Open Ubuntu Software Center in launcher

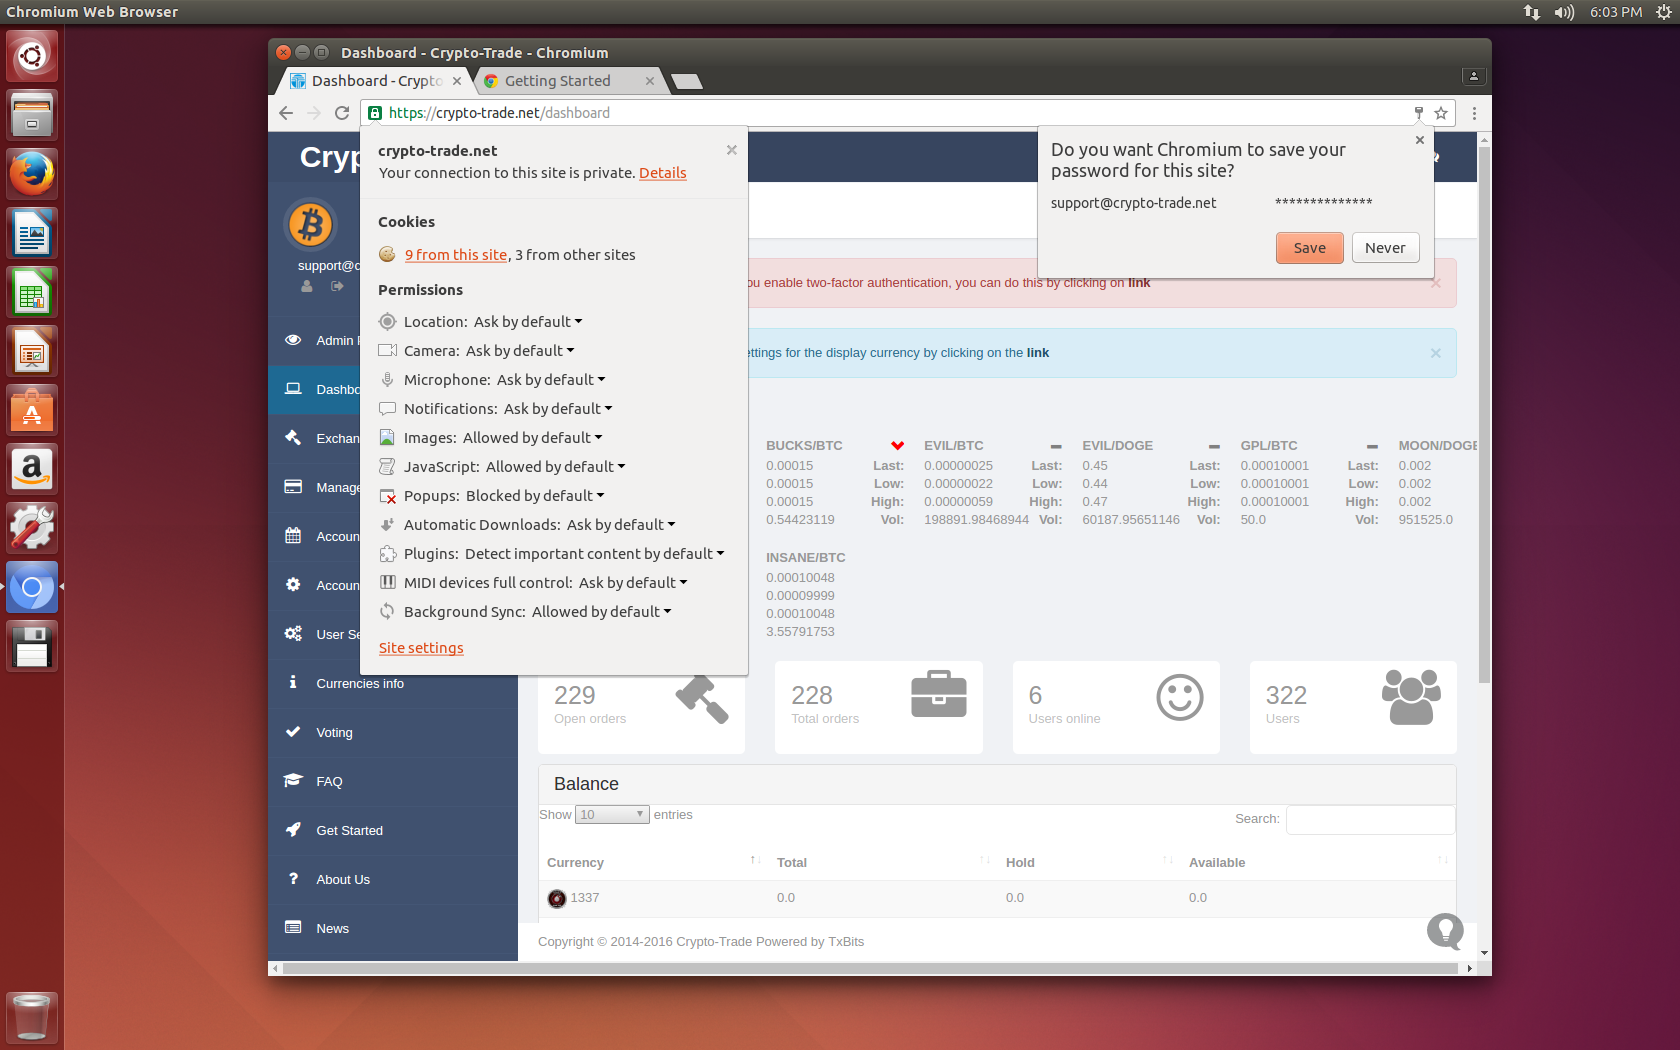pyautogui.click(x=32, y=410)
